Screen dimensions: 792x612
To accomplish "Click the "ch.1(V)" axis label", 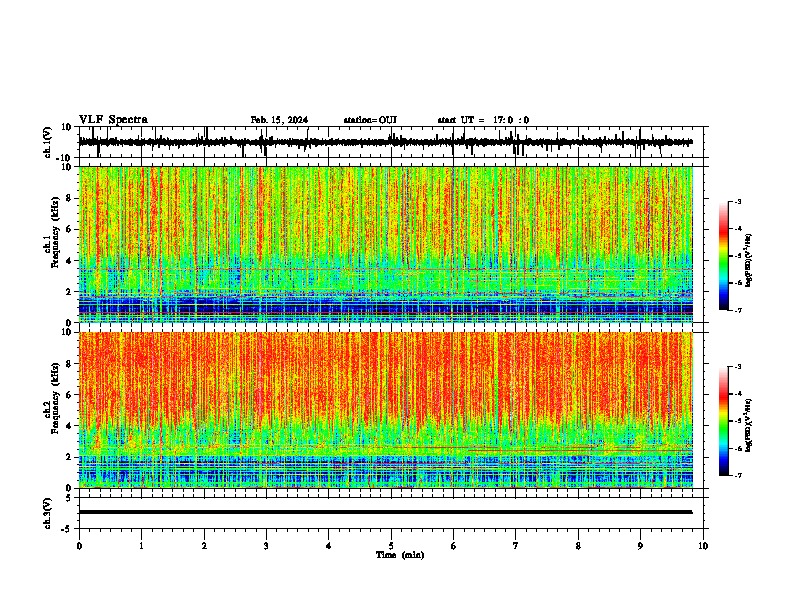I will (47, 142).
